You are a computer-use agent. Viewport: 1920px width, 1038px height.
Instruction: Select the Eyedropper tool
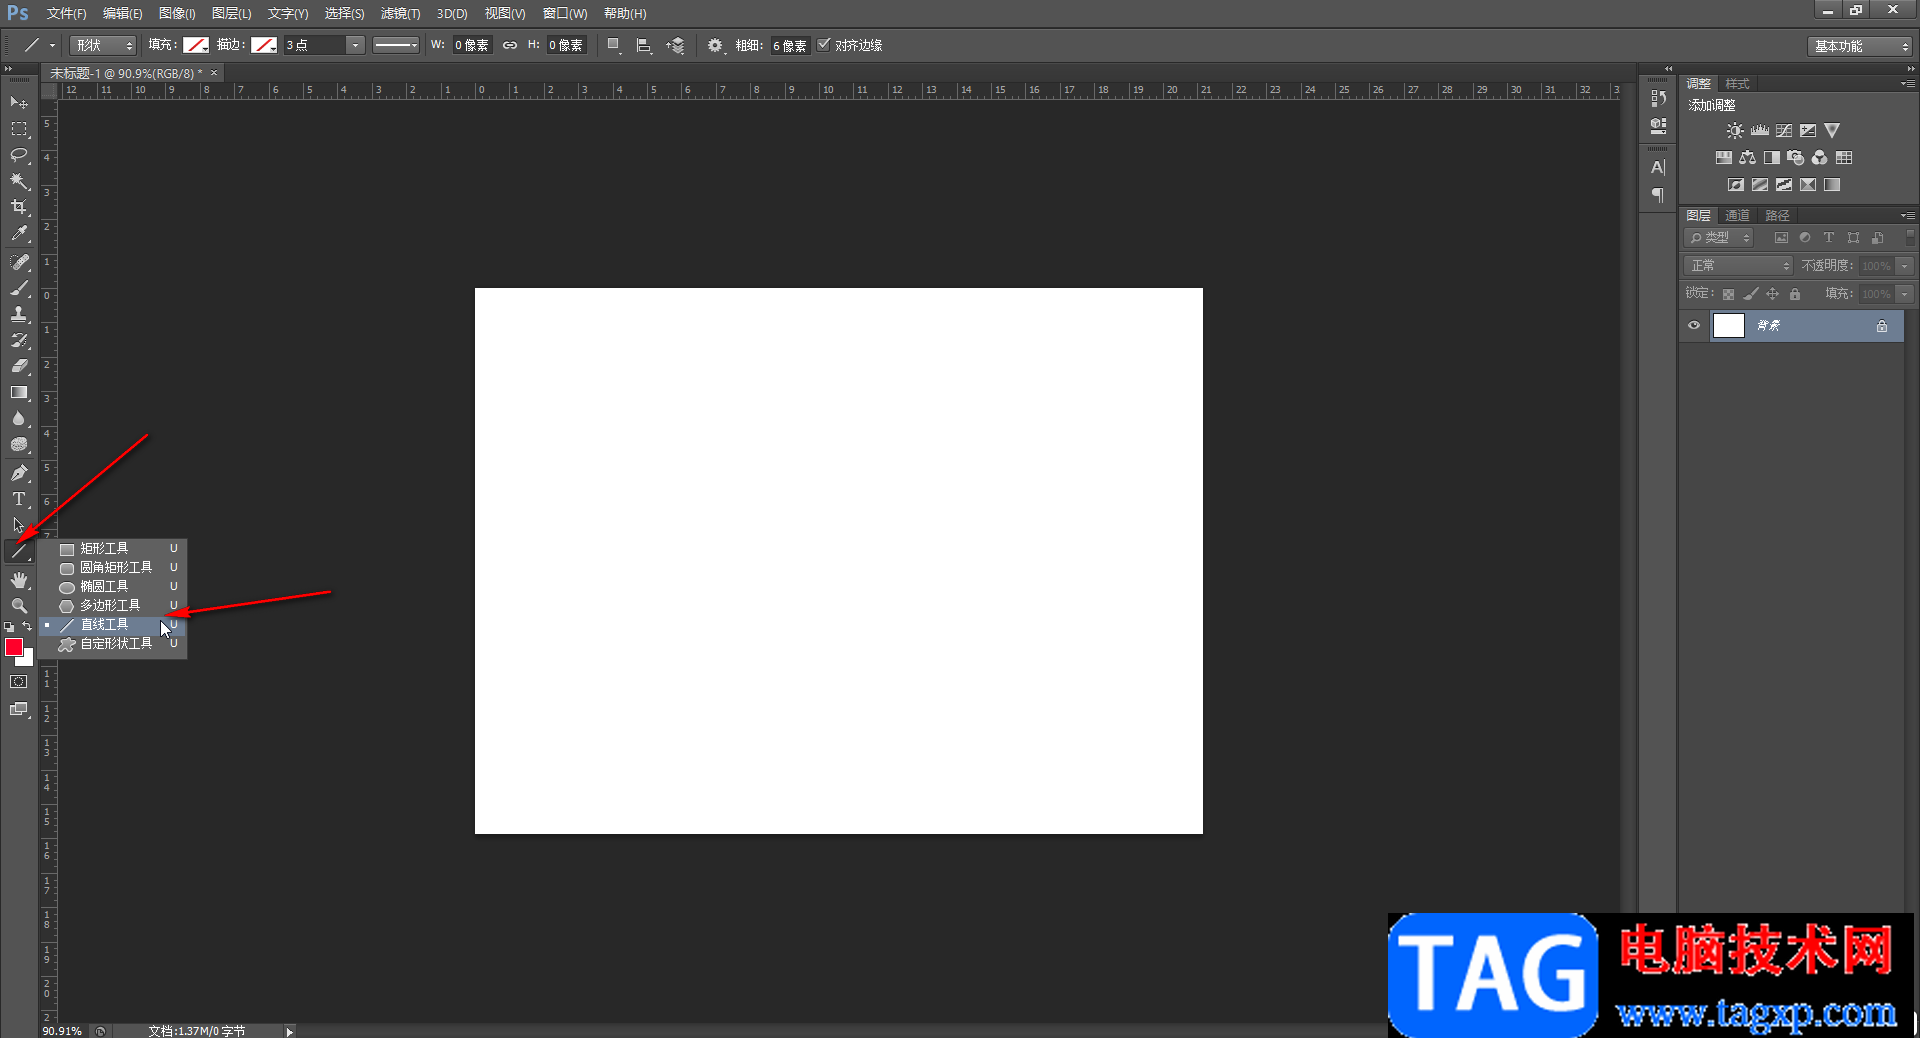pos(19,234)
